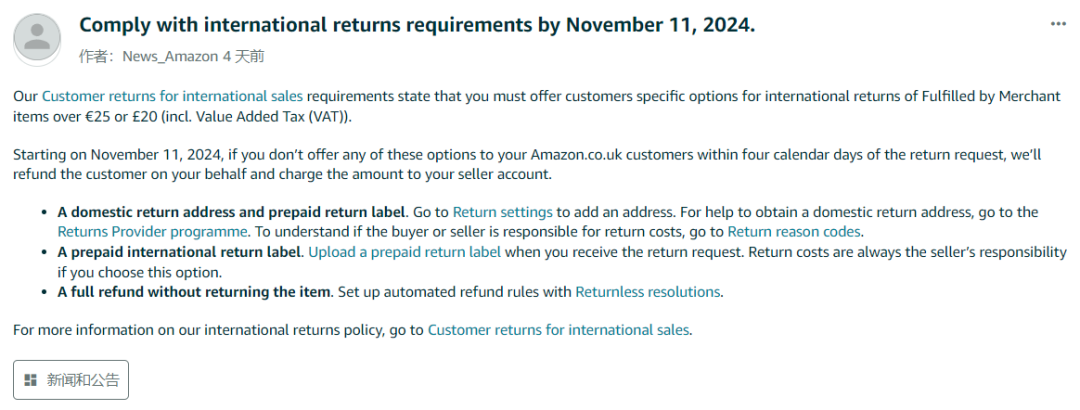This screenshot has height=410, width=1080.
Task: Click bold text "A full refund without returning the item"
Action: (193, 292)
